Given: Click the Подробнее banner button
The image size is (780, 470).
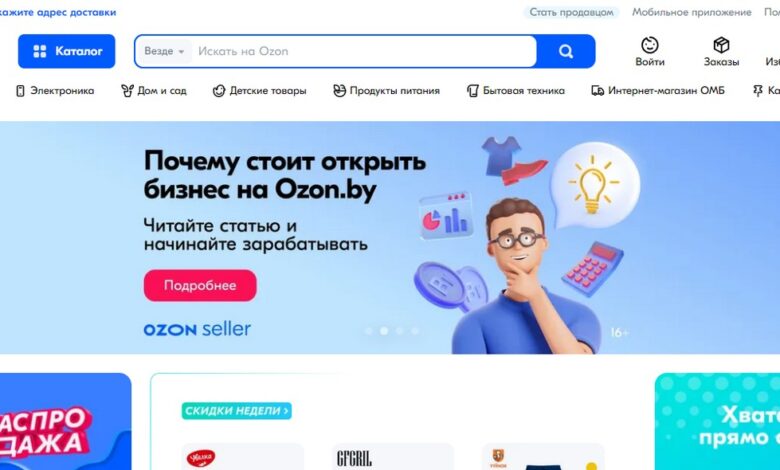Looking at the screenshot, I should pos(200,285).
